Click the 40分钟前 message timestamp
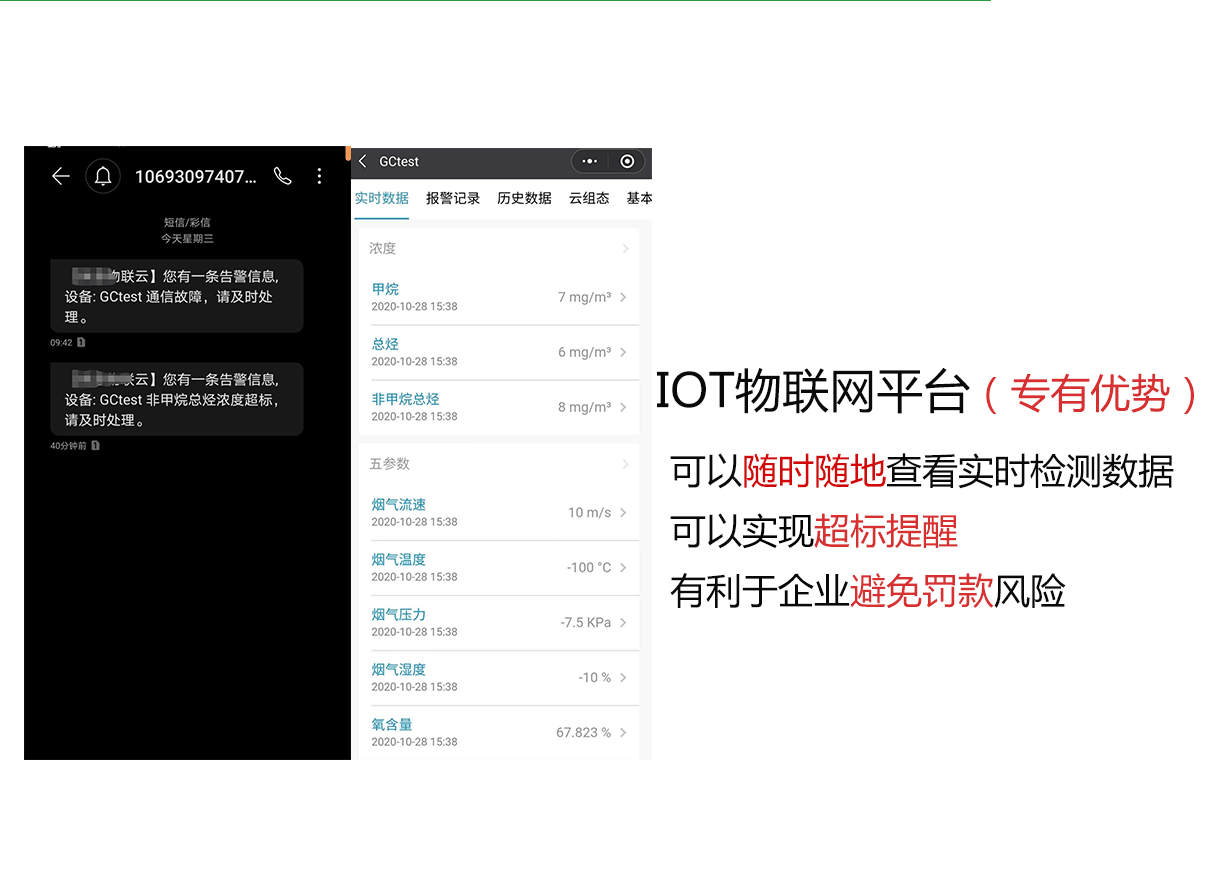Image resolution: width=1214 pixels, height=880 pixels. pyautogui.click(x=68, y=446)
